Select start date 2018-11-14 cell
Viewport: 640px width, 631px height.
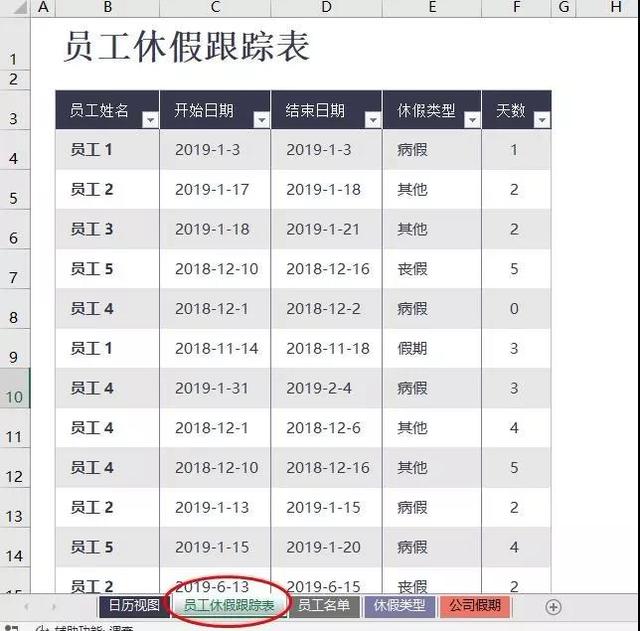click(215, 349)
